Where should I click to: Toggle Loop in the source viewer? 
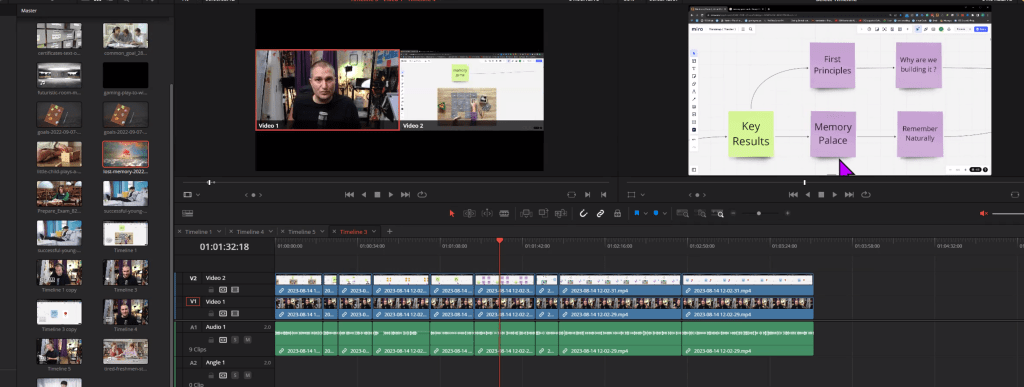click(422, 194)
